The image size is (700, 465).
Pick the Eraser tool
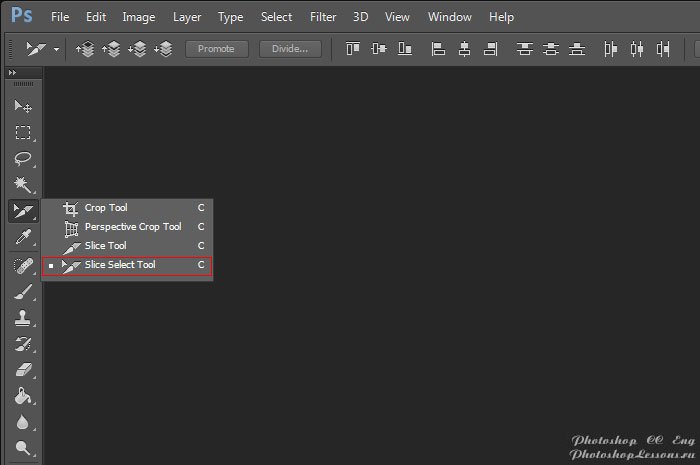(22, 370)
